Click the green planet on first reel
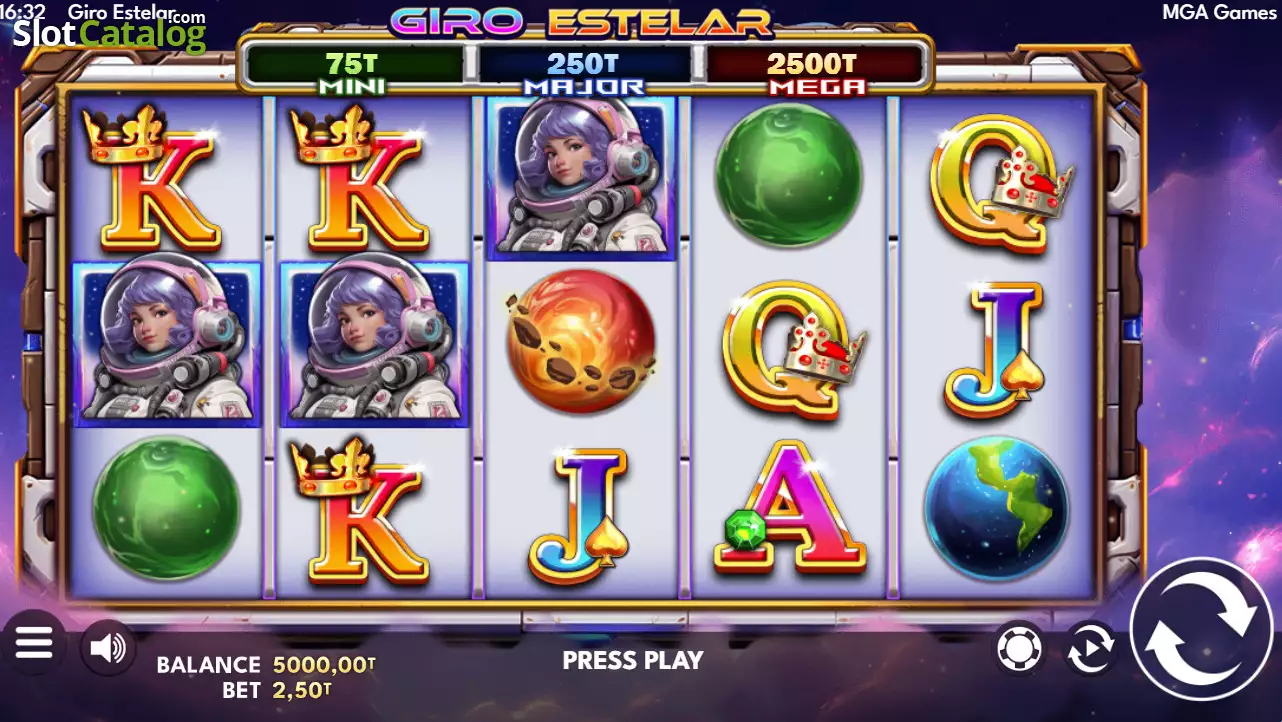 166,509
